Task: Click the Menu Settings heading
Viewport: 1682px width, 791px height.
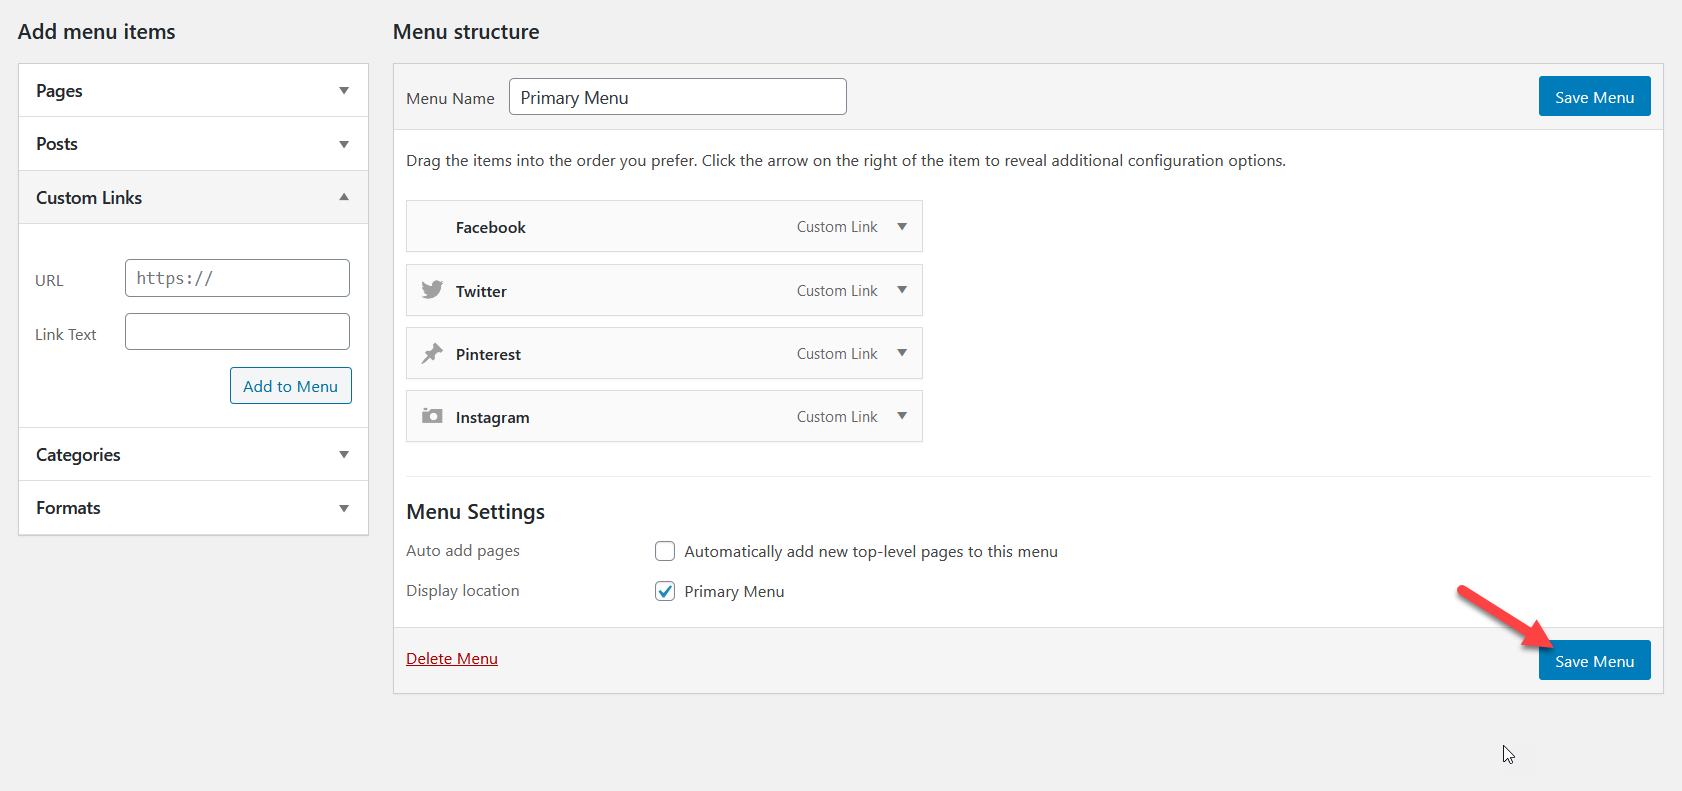Action: pos(475,512)
